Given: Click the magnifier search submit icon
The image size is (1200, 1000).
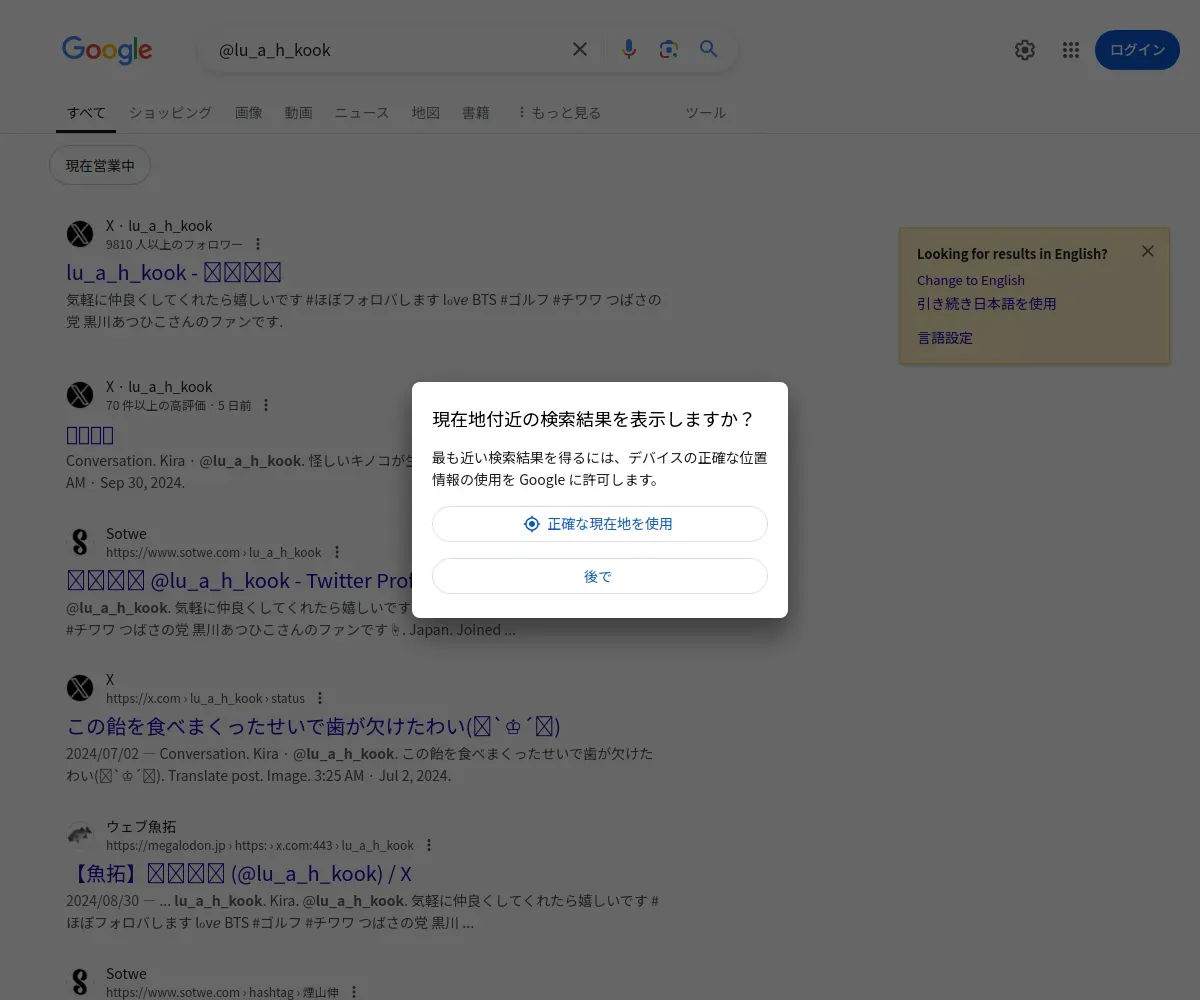Looking at the screenshot, I should (709, 49).
